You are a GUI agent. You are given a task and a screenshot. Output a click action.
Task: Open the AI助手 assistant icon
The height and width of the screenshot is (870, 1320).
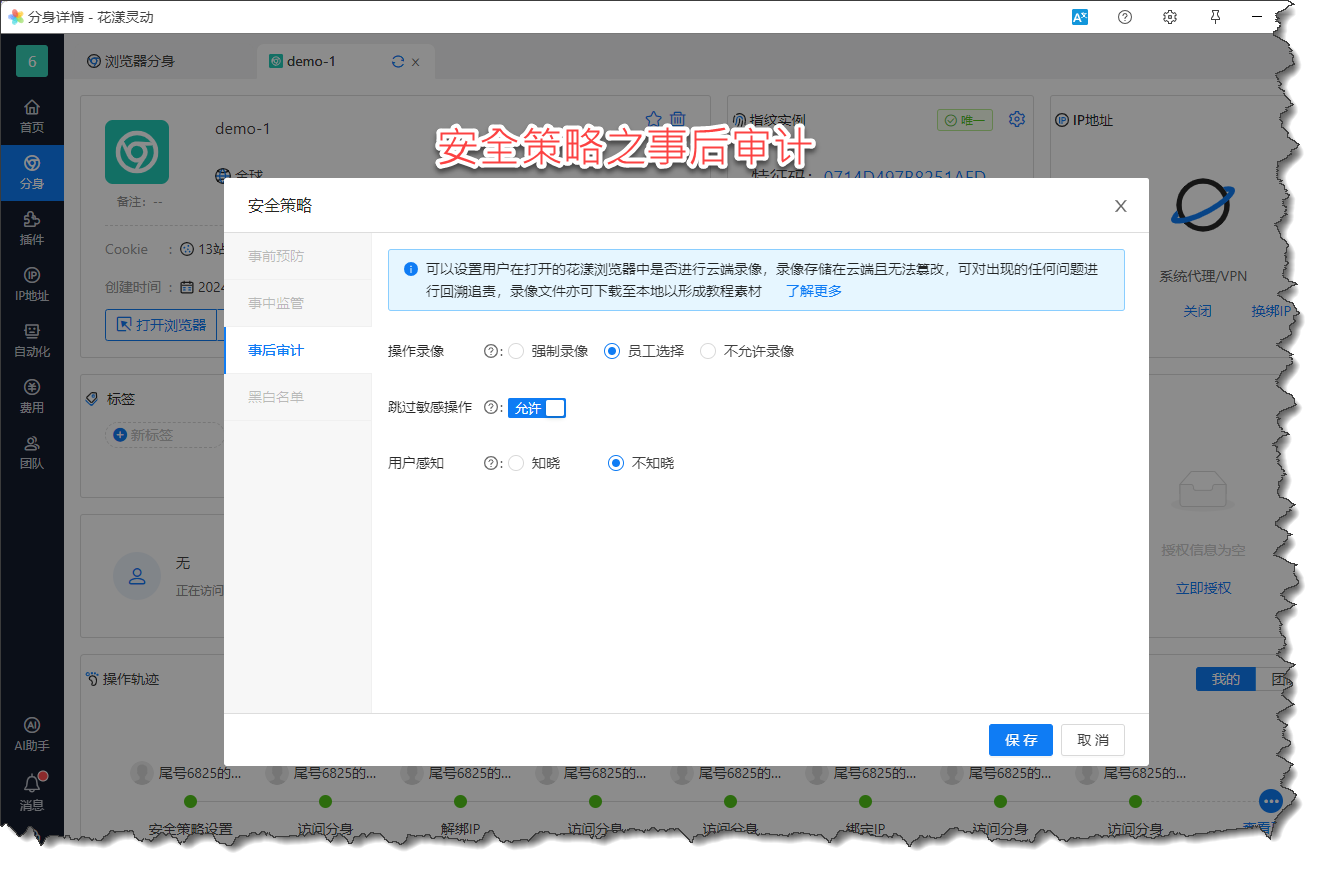32,733
